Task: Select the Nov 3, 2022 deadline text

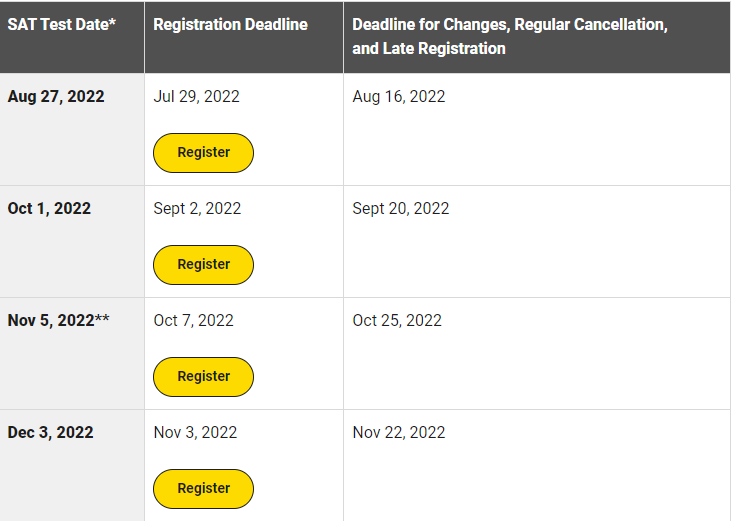Action: (195, 433)
